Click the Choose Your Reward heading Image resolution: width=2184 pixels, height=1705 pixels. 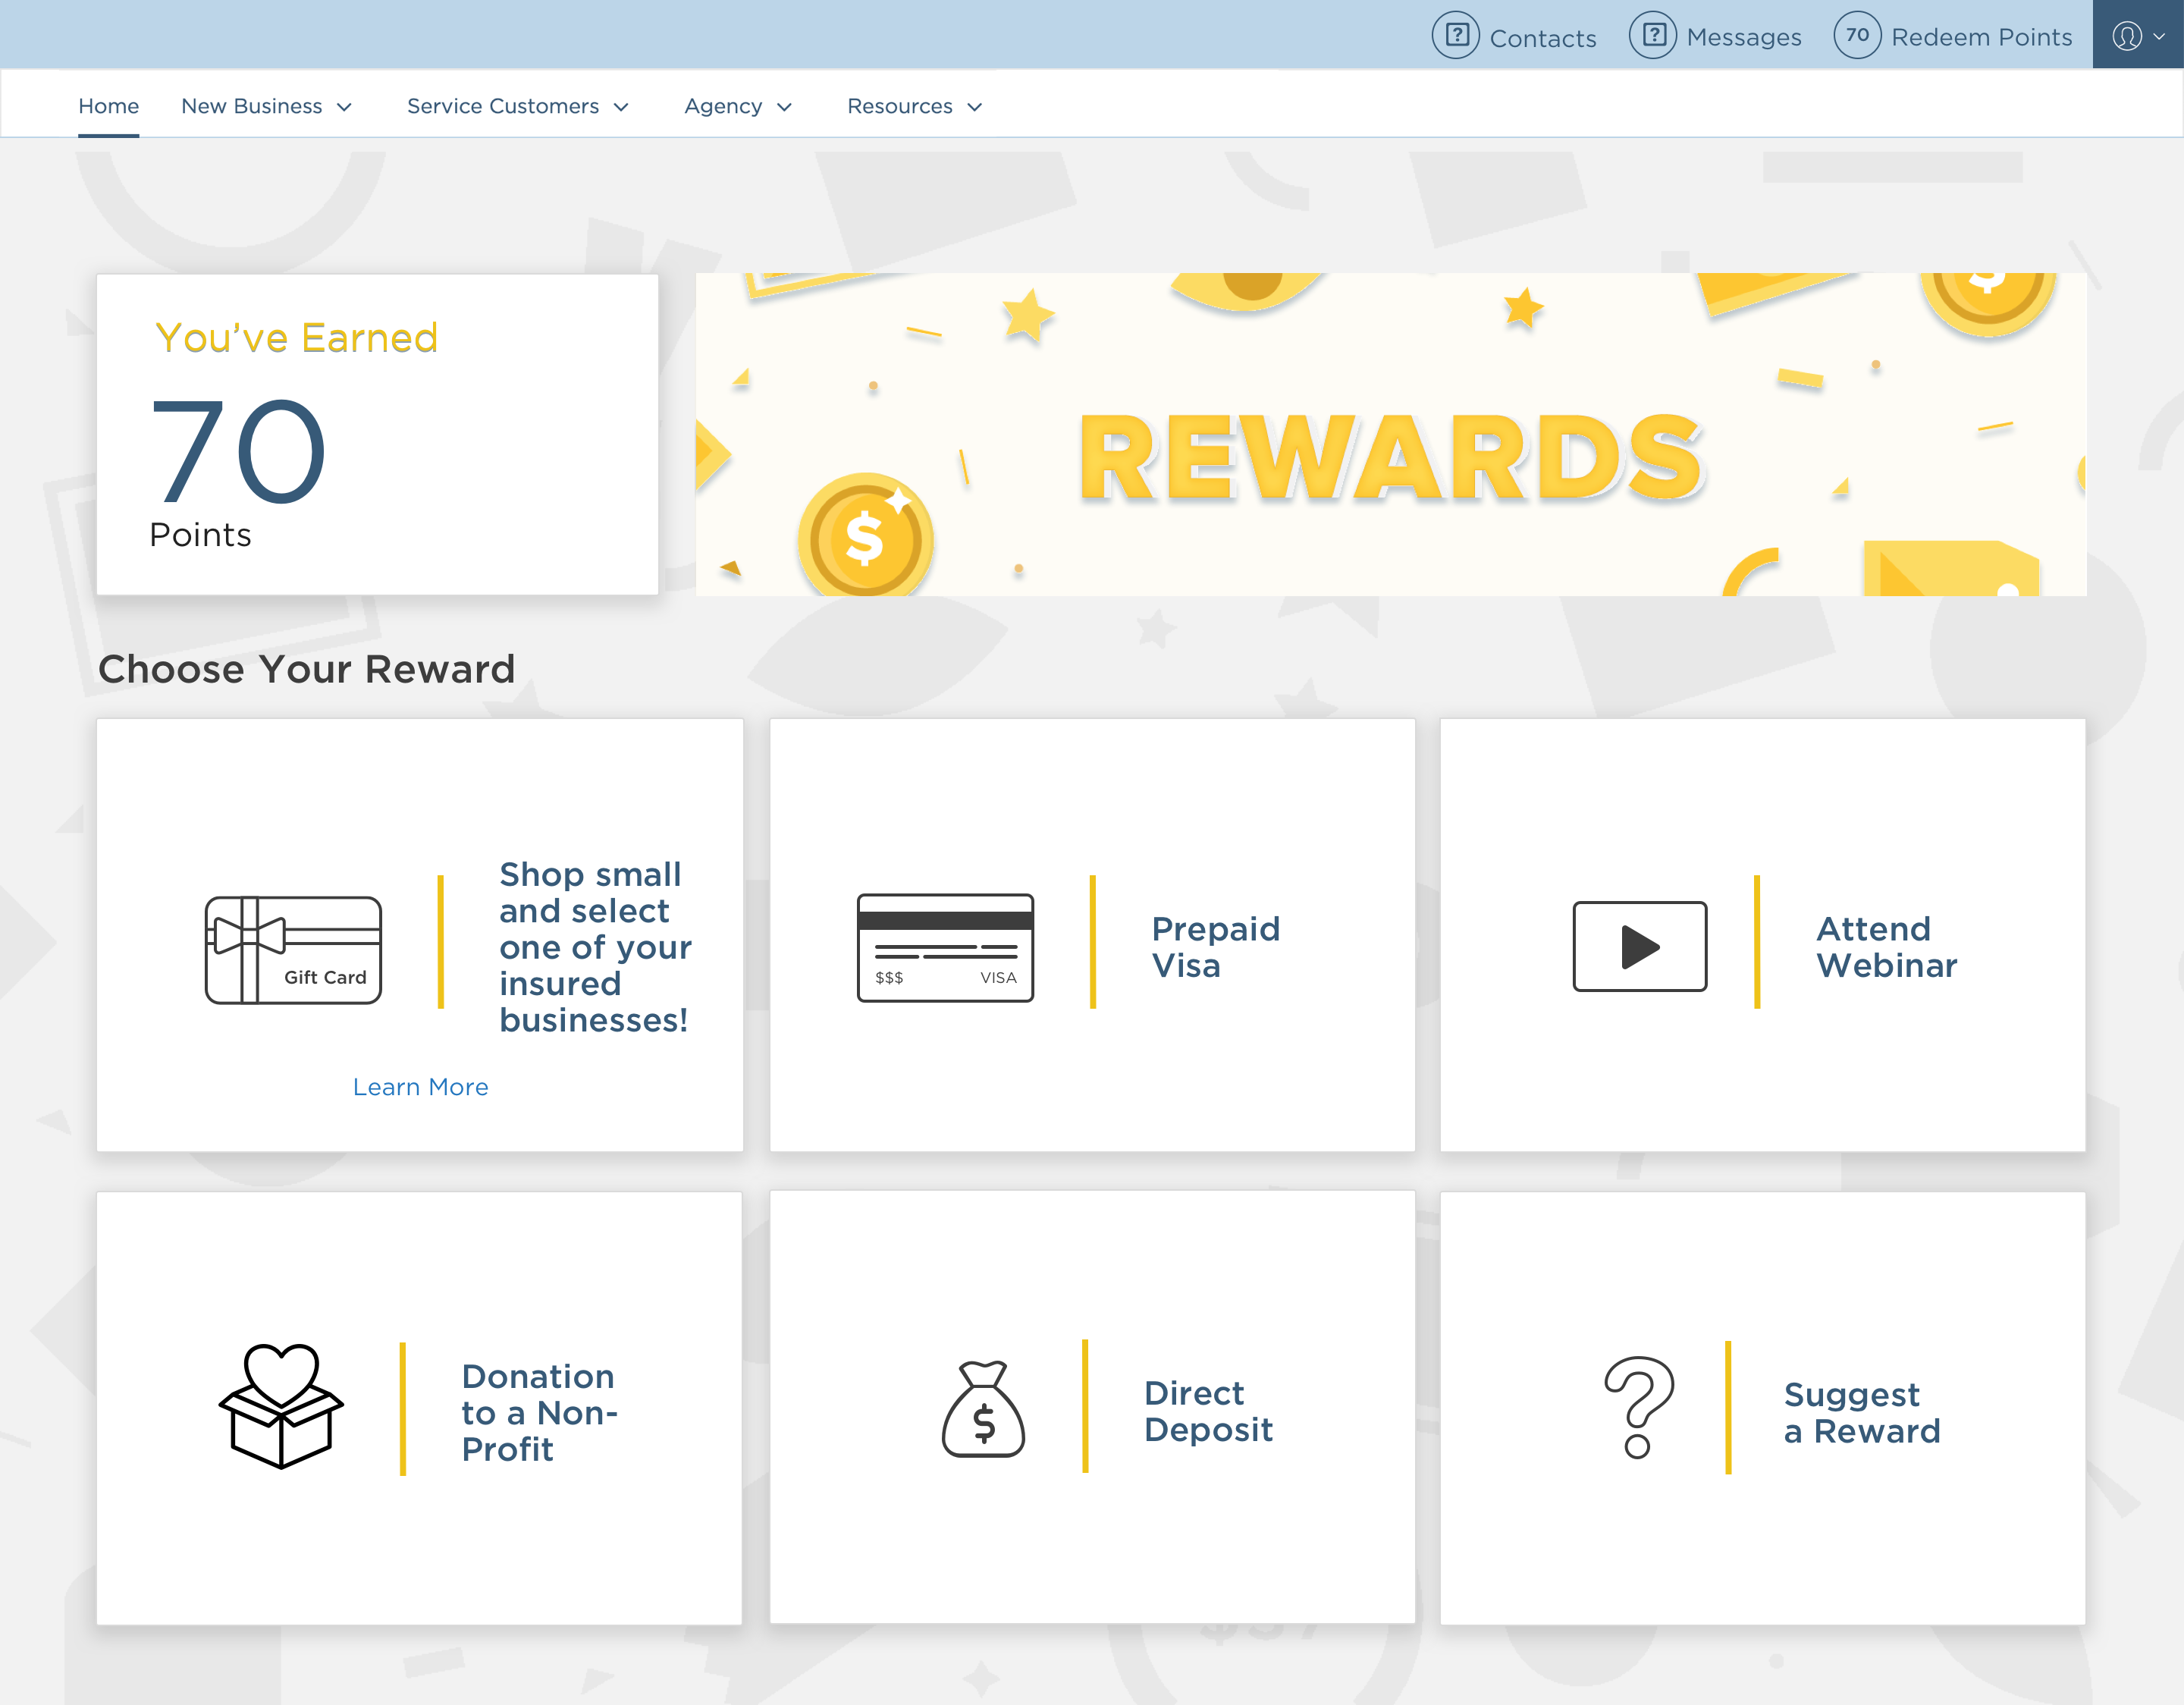click(307, 669)
